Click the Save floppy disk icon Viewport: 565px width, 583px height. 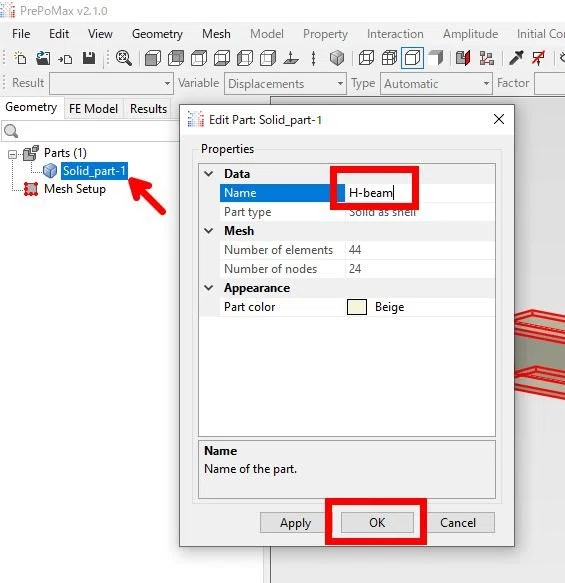pyautogui.click(x=89, y=58)
